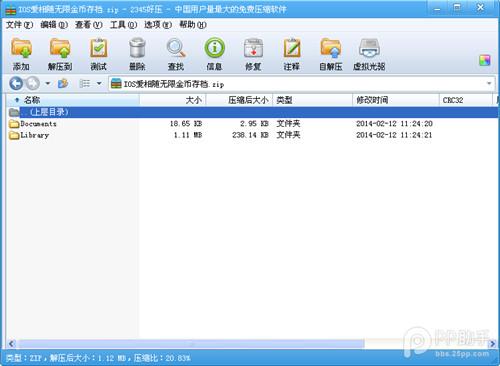The width and height of the screenshot is (500, 366).
Task: Click the list view mode icon
Action: [x=85, y=83]
